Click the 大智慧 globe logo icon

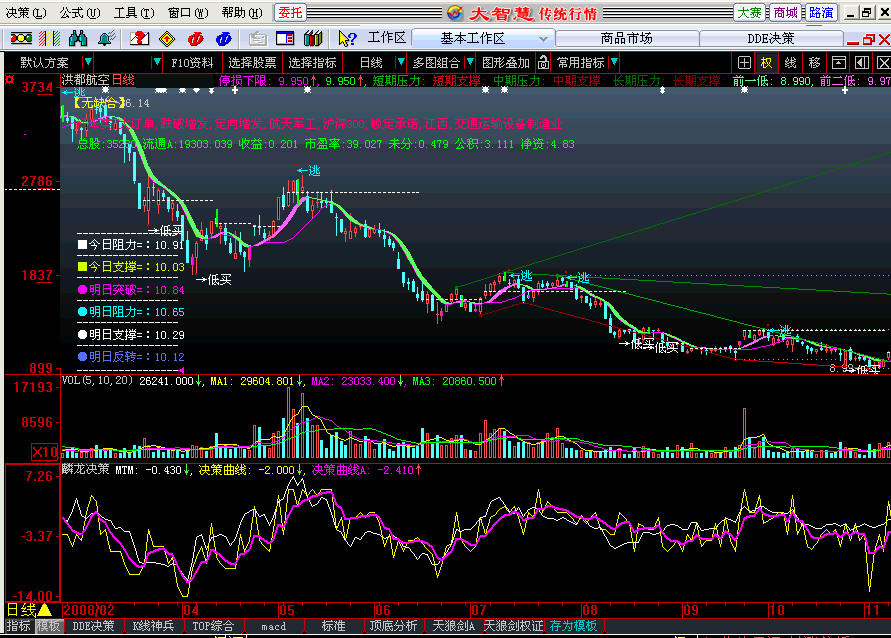455,12
